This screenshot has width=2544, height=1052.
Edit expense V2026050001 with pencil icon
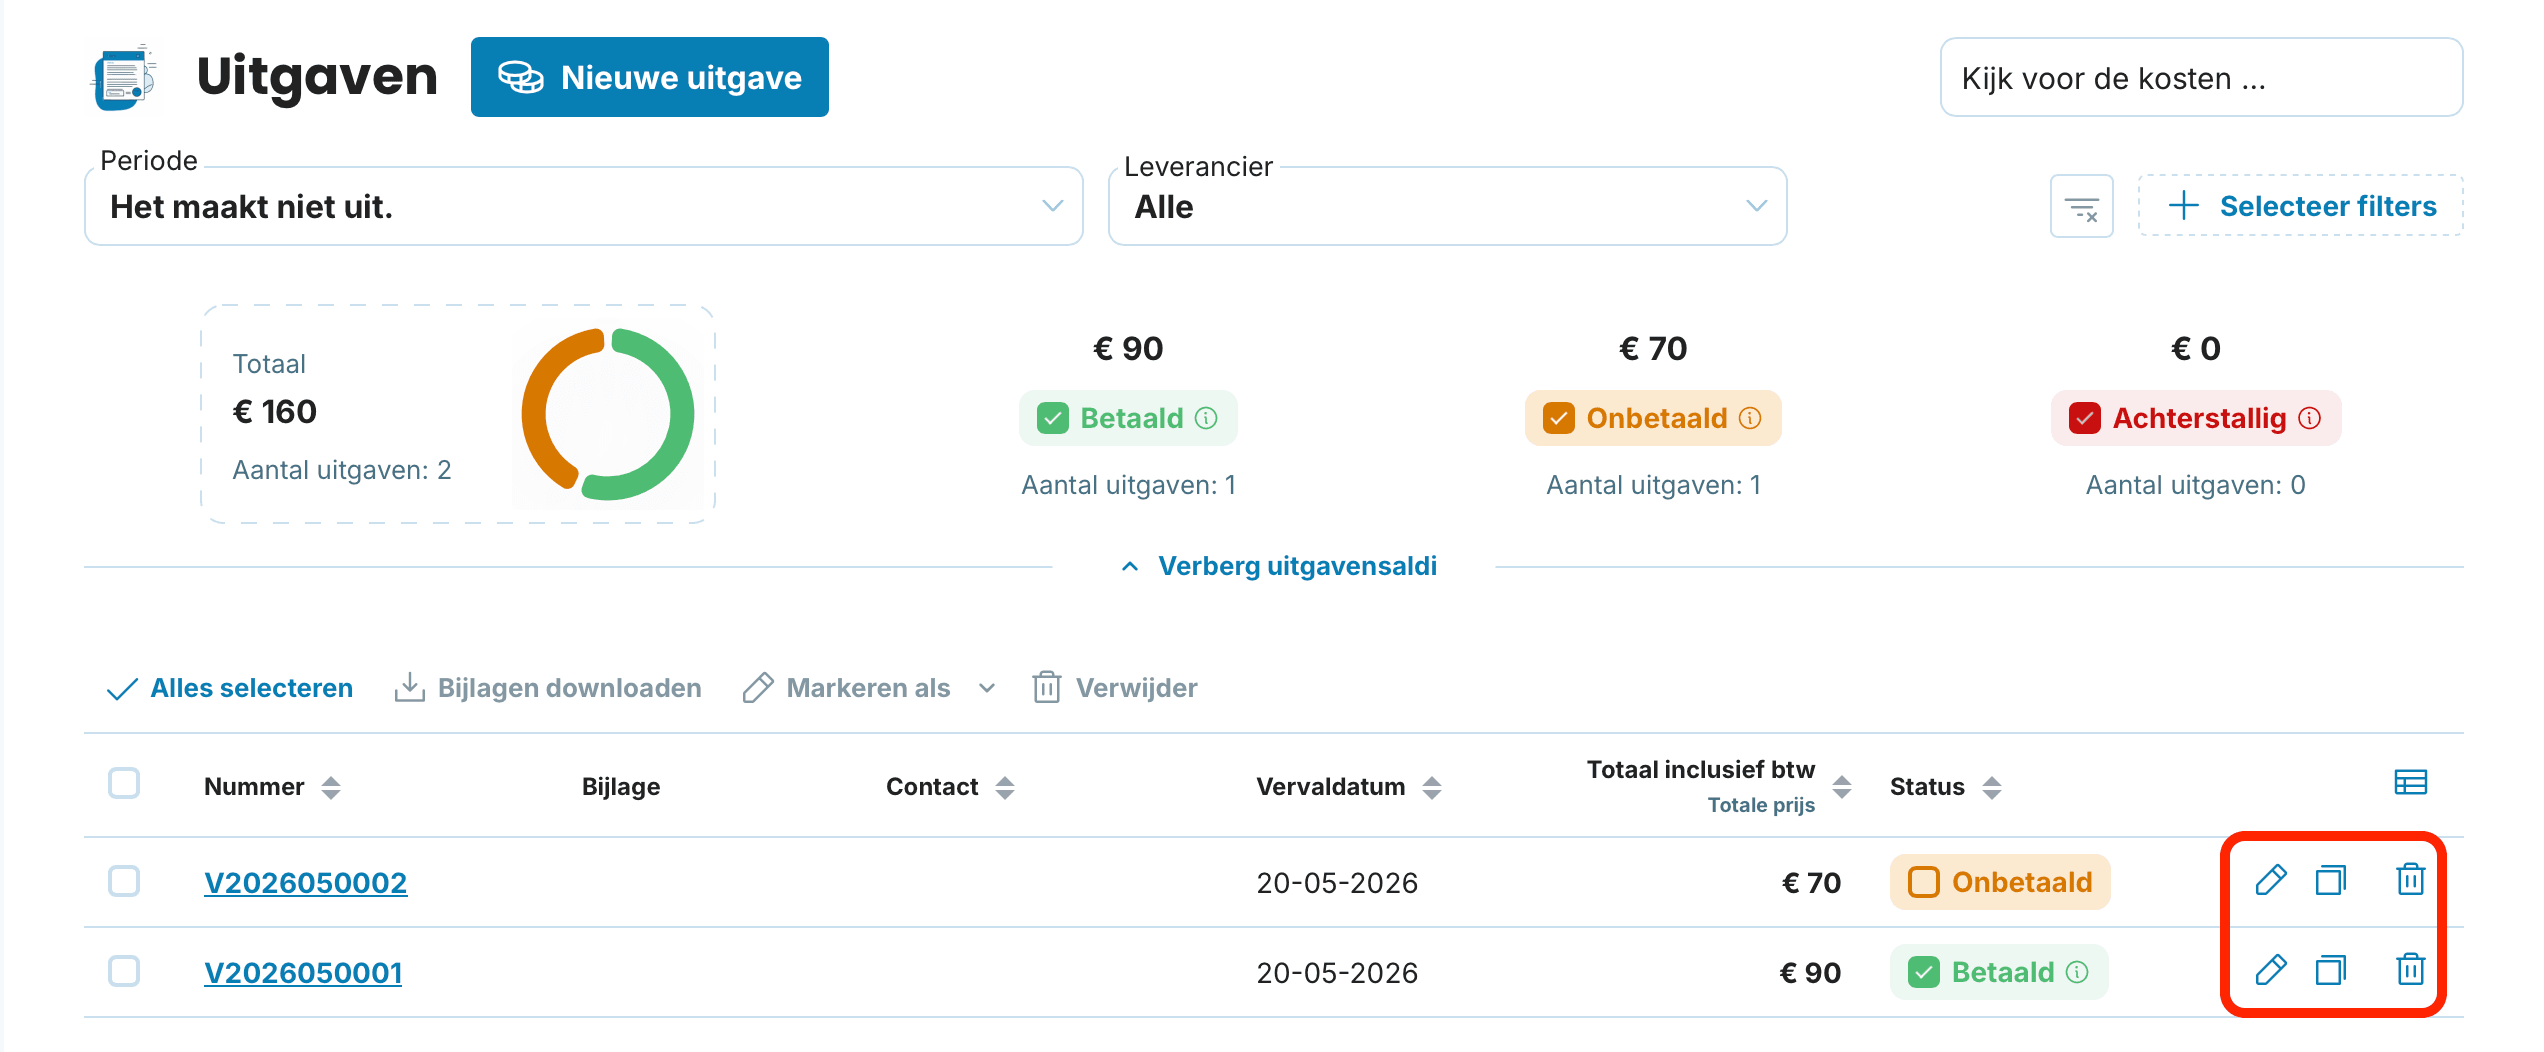2271,970
